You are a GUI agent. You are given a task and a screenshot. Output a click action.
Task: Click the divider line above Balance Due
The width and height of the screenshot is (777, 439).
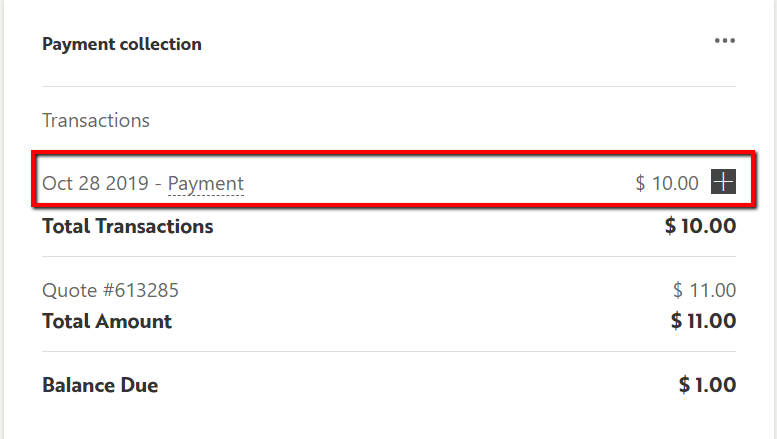click(388, 352)
